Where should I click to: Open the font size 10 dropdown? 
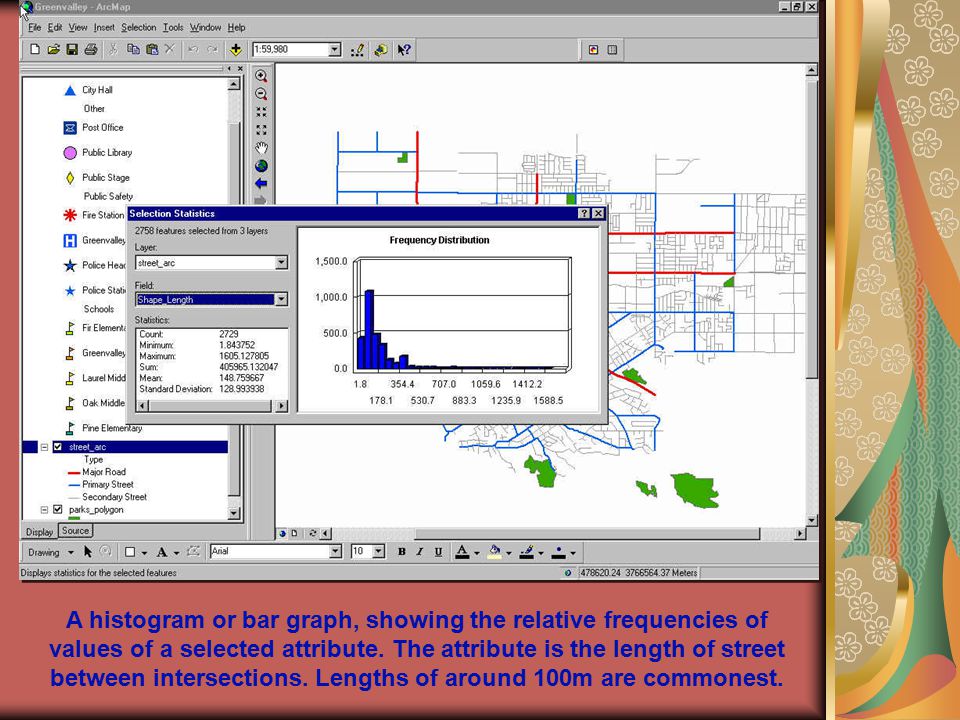pos(378,552)
